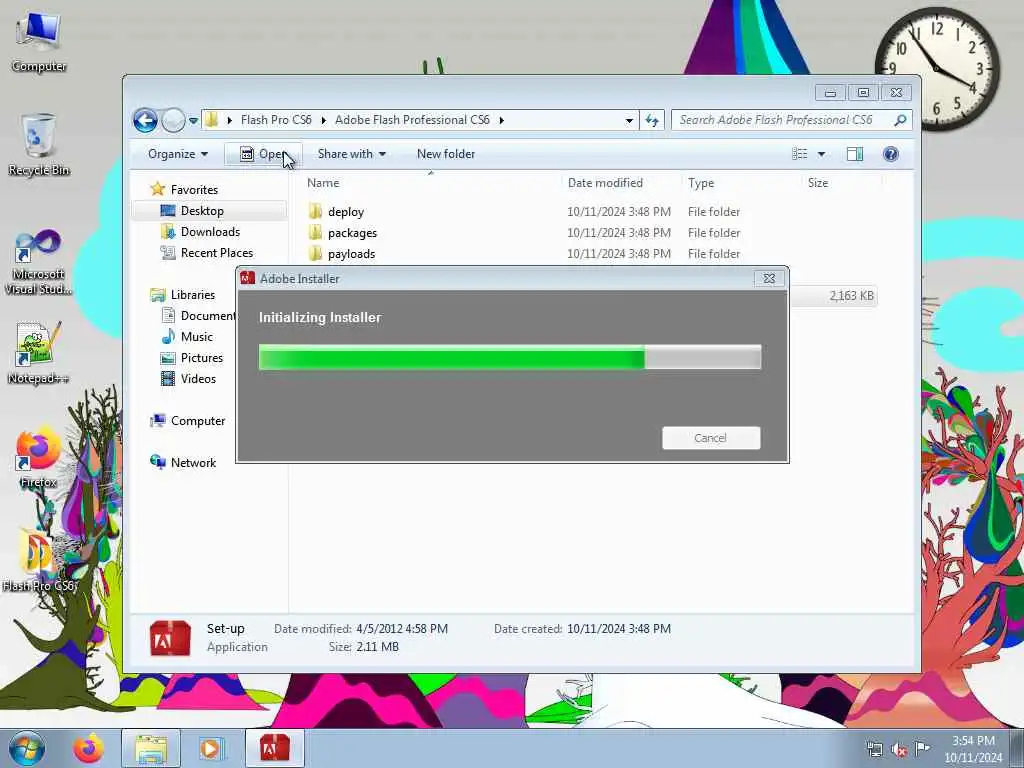Screen dimensions: 1024x768
Task: Click the desktop clock gadget
Action: pos(936,68)
